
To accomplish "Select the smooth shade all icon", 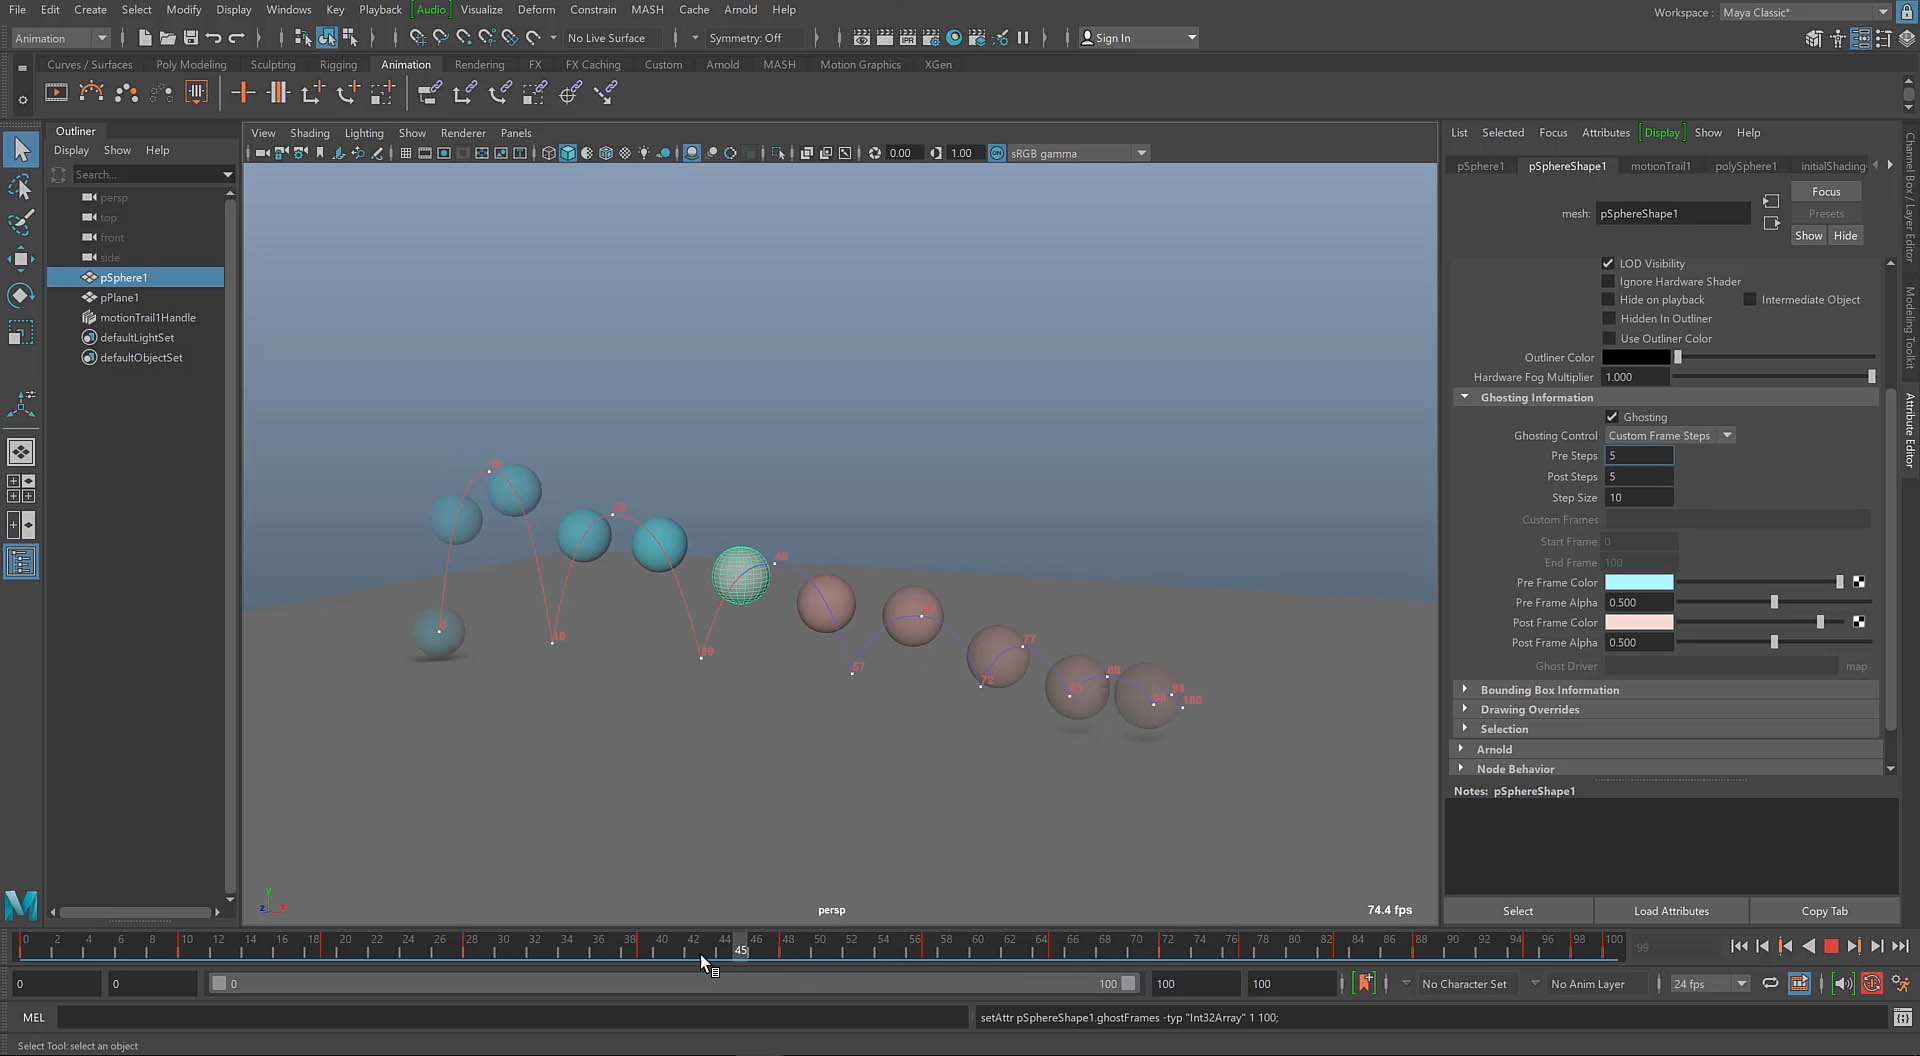I will (568, 152).
